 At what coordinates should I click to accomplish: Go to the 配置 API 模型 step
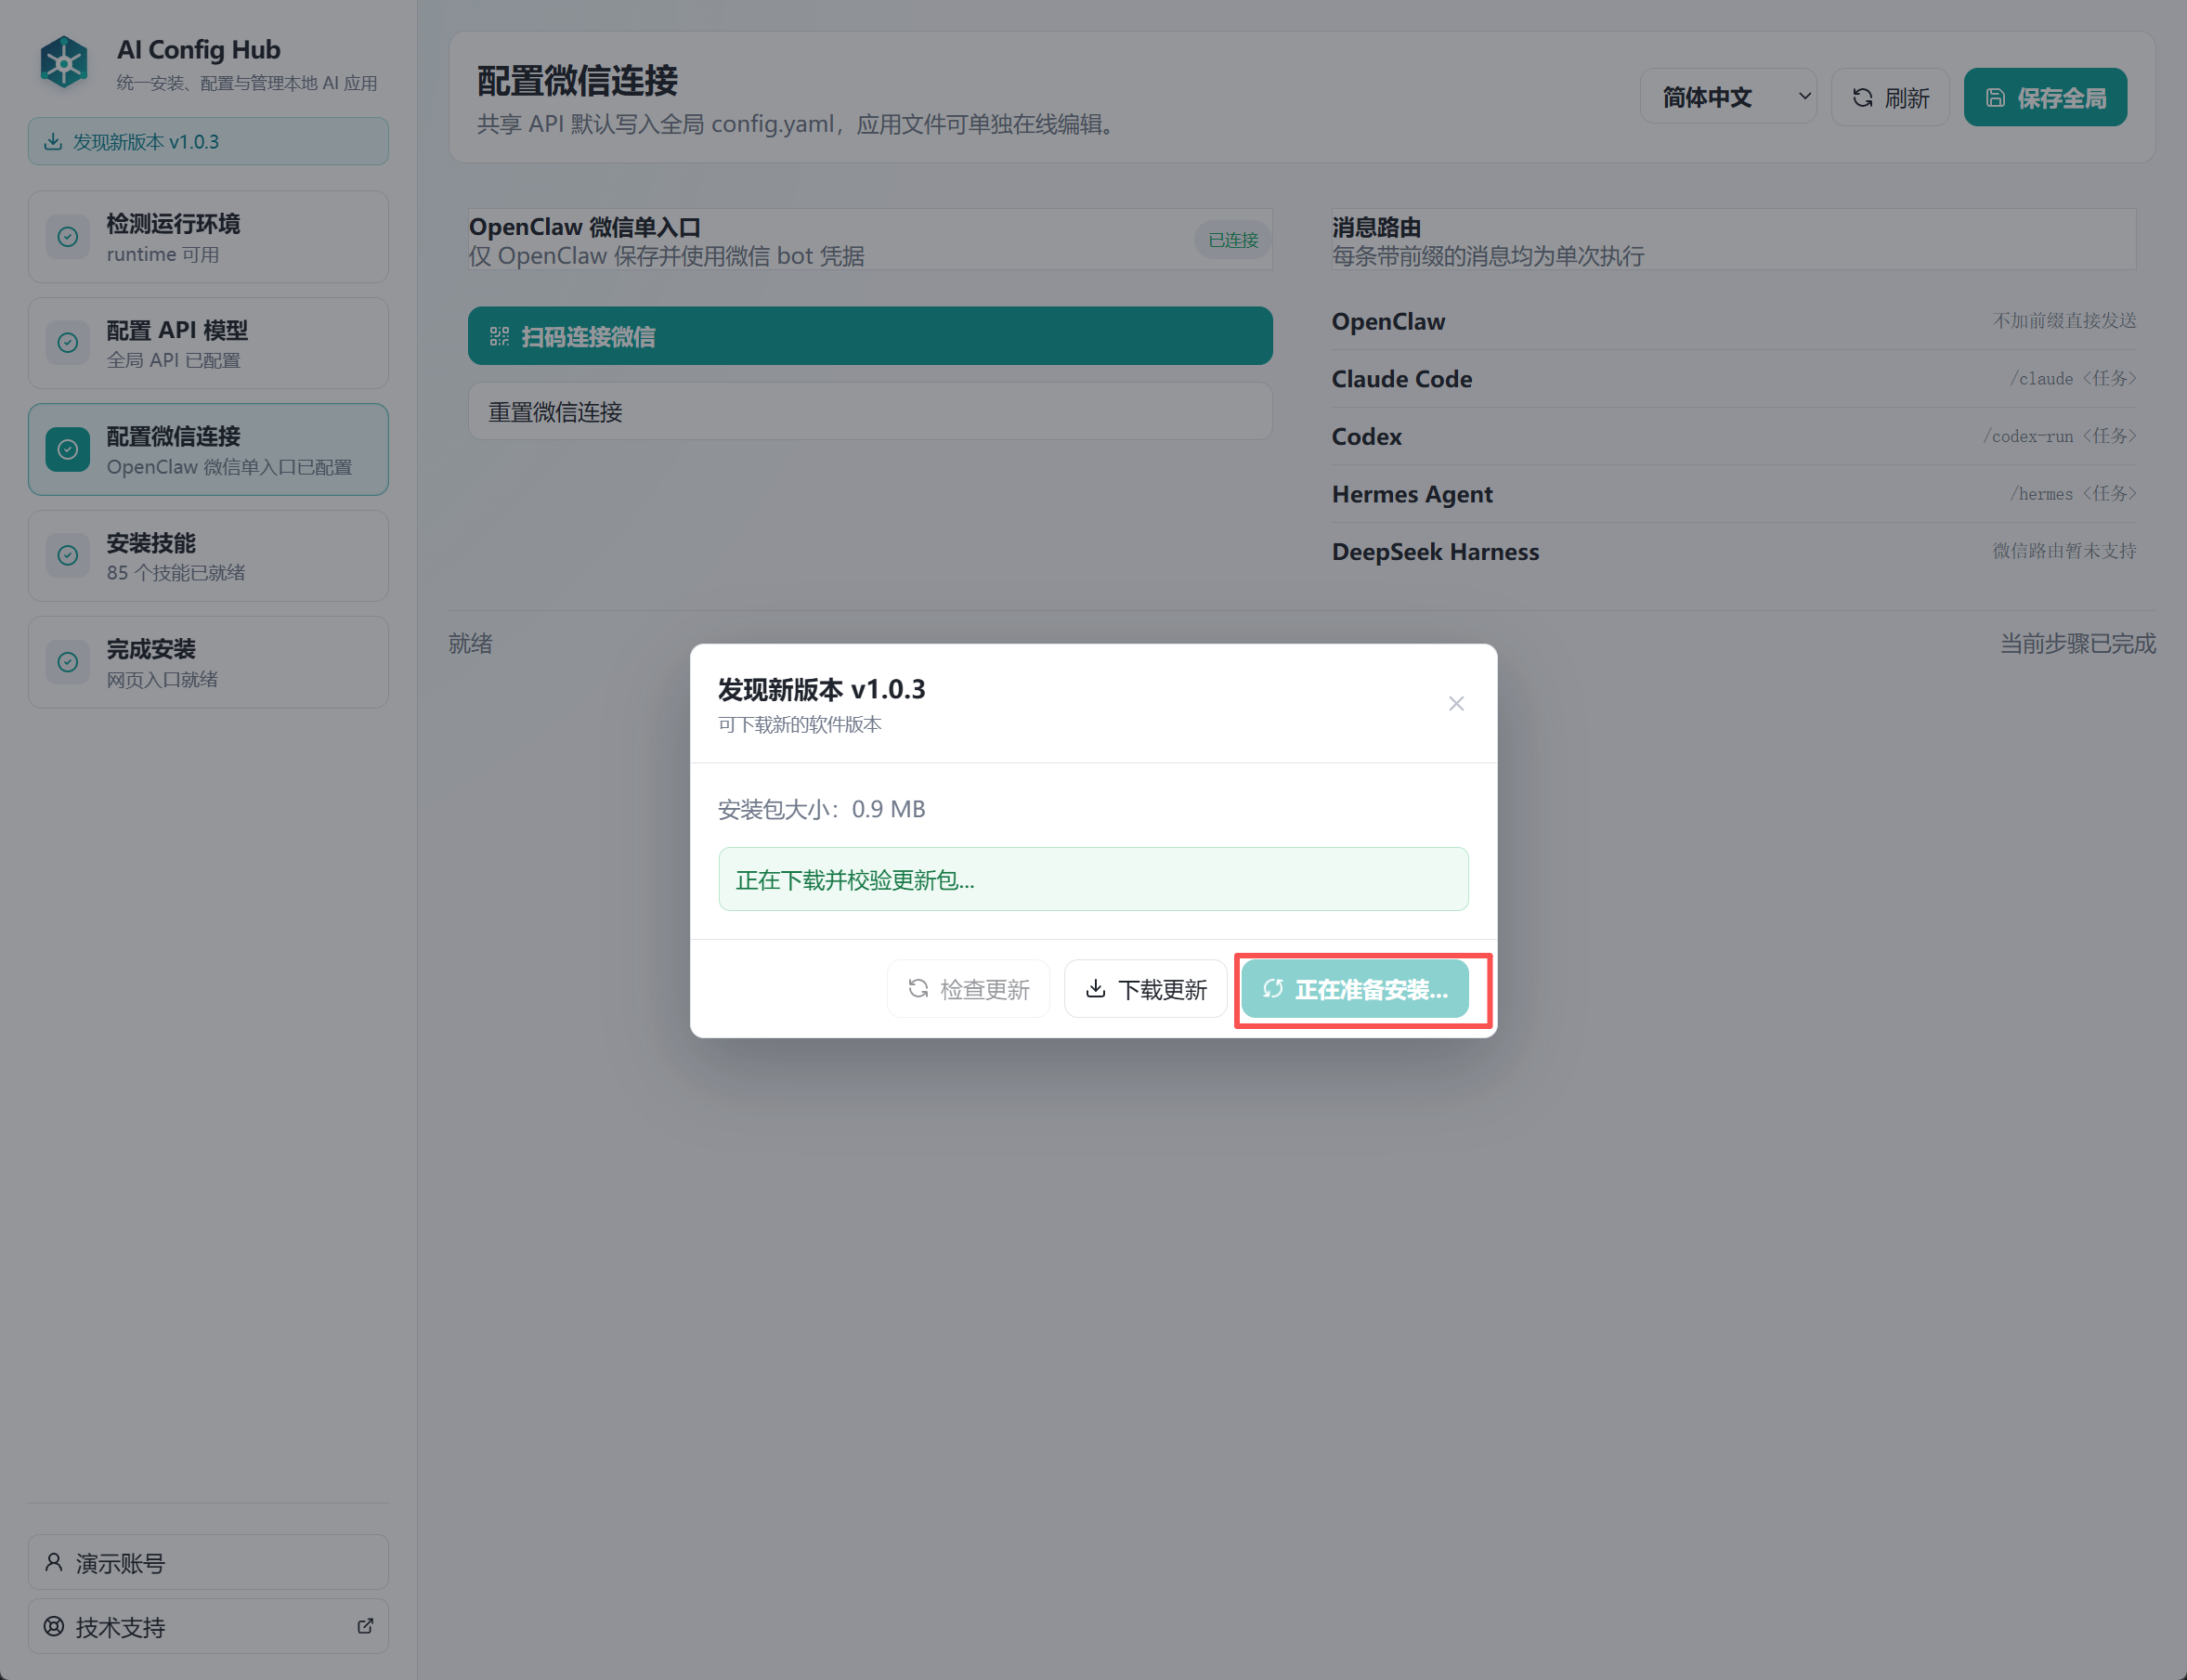(208, 343)
